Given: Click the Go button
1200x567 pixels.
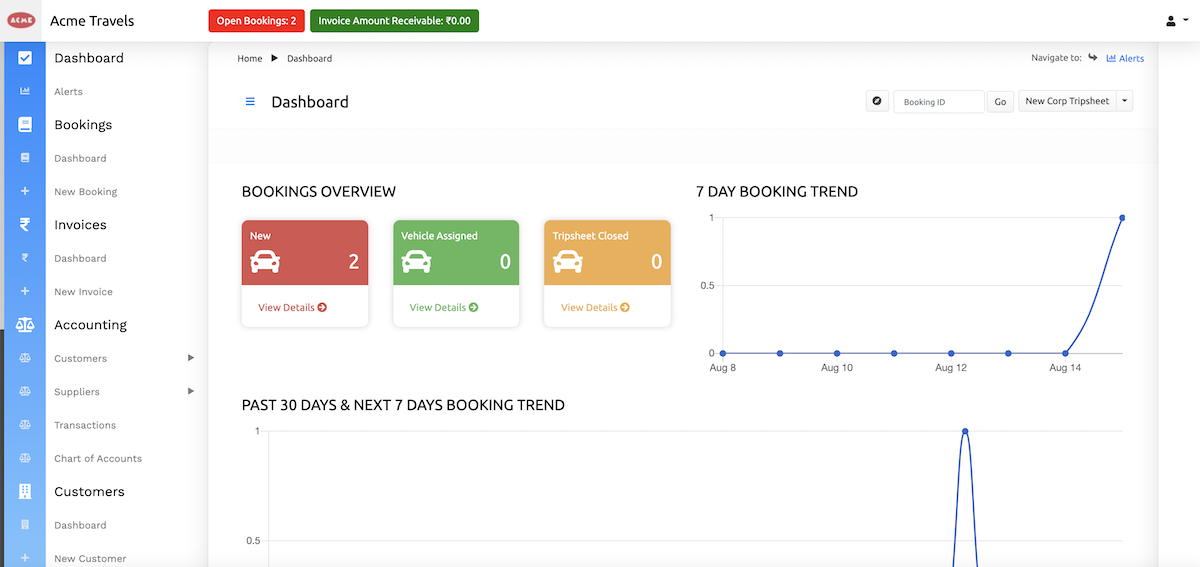Looking at the screenshot, I should click(x=1000, y=101).
